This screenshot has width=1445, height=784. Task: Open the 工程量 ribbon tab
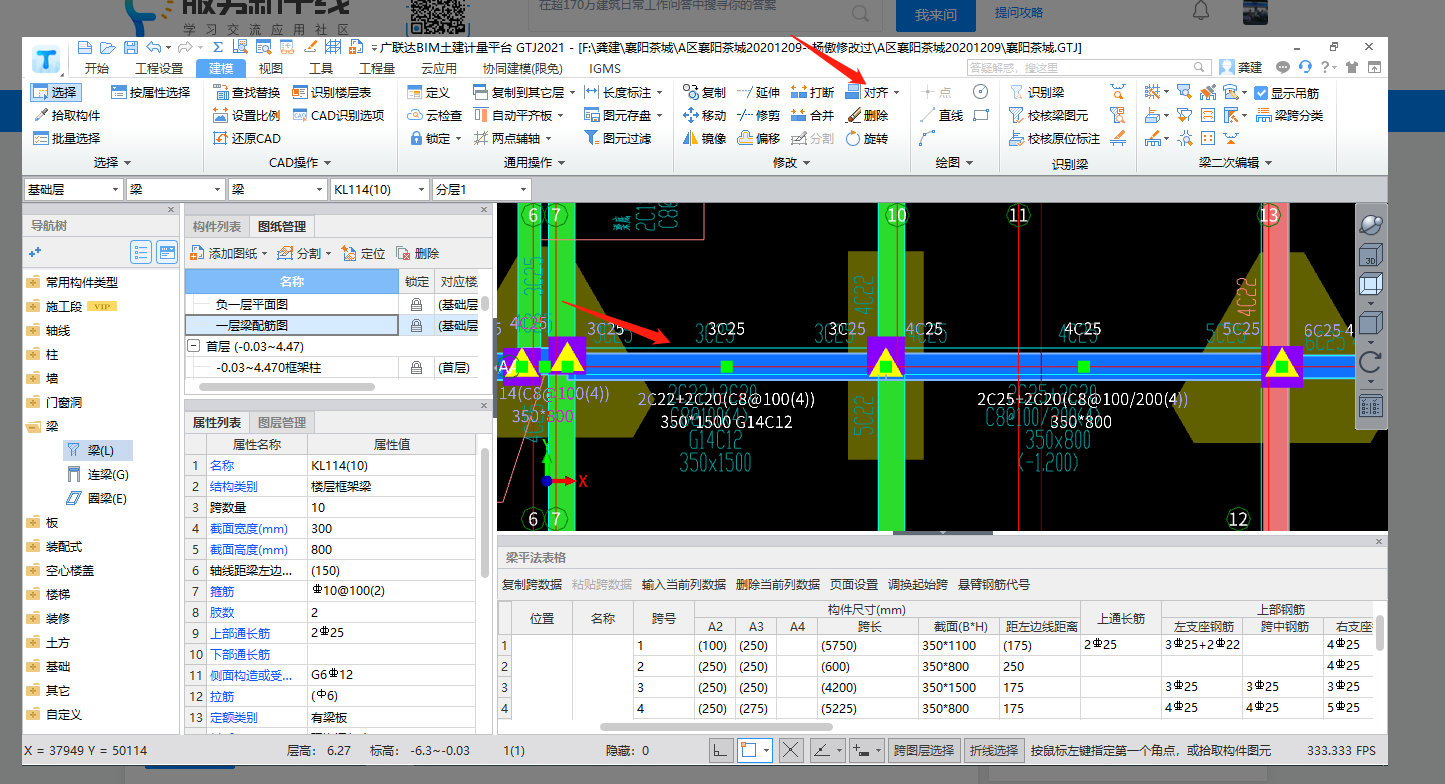click(377, 68)
